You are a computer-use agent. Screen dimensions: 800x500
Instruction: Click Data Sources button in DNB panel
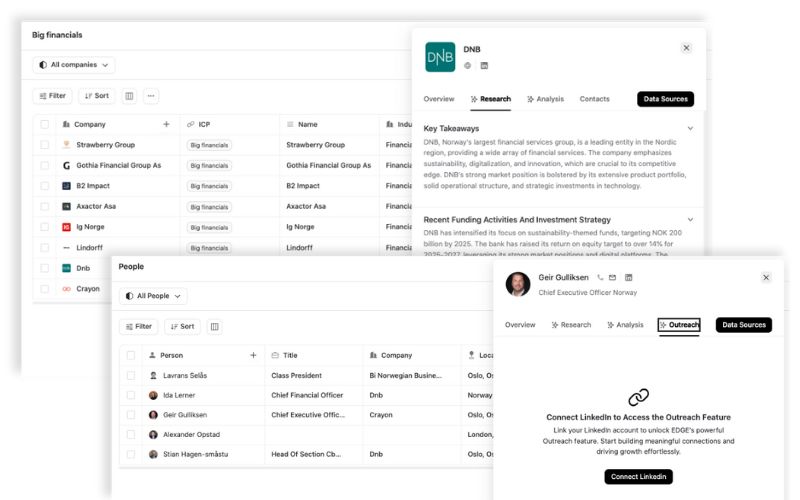(665, 99)
